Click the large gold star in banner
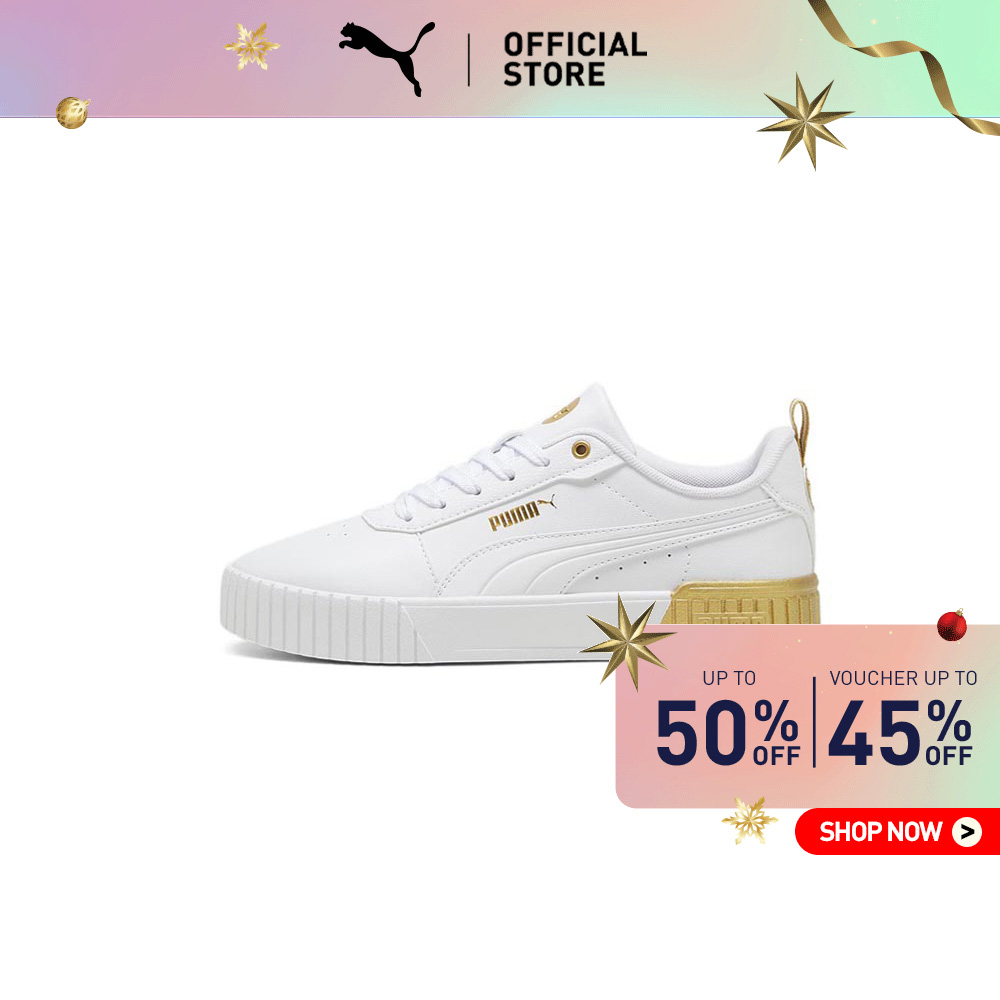Screen dimensions: 1000x1000 click(x=805, y=121)
